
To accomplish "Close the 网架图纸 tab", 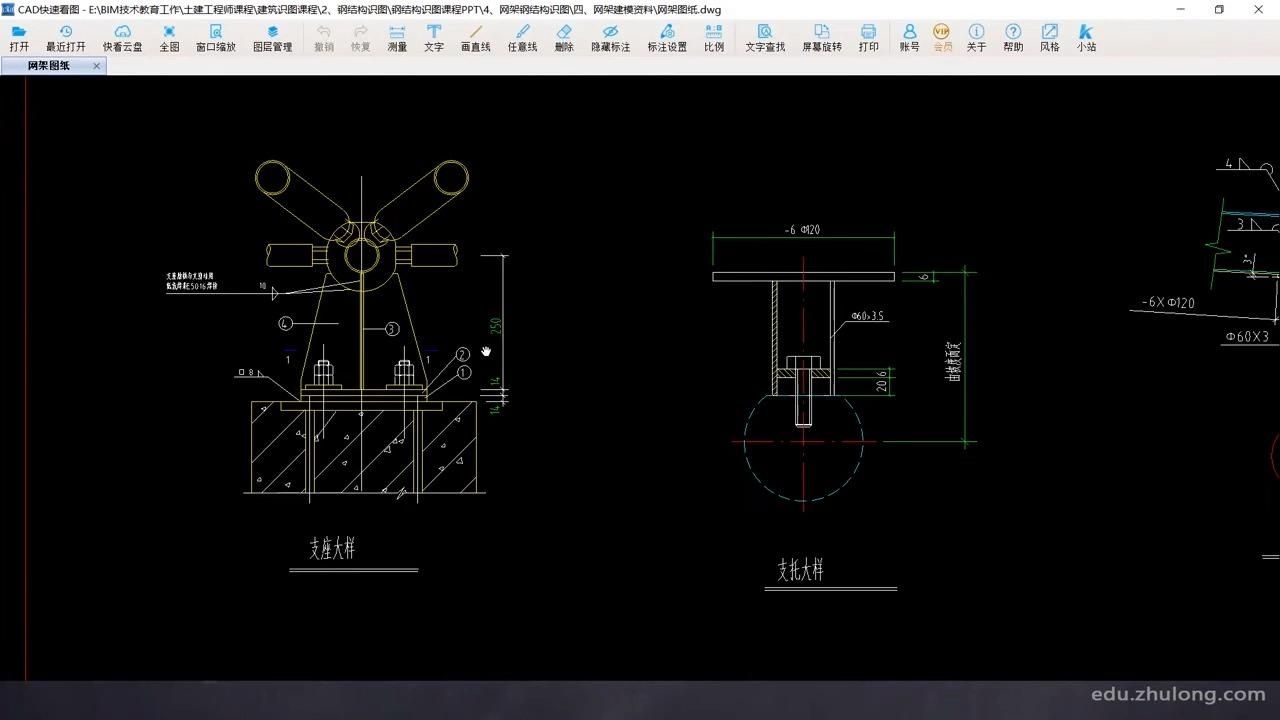I will (97, 66).
